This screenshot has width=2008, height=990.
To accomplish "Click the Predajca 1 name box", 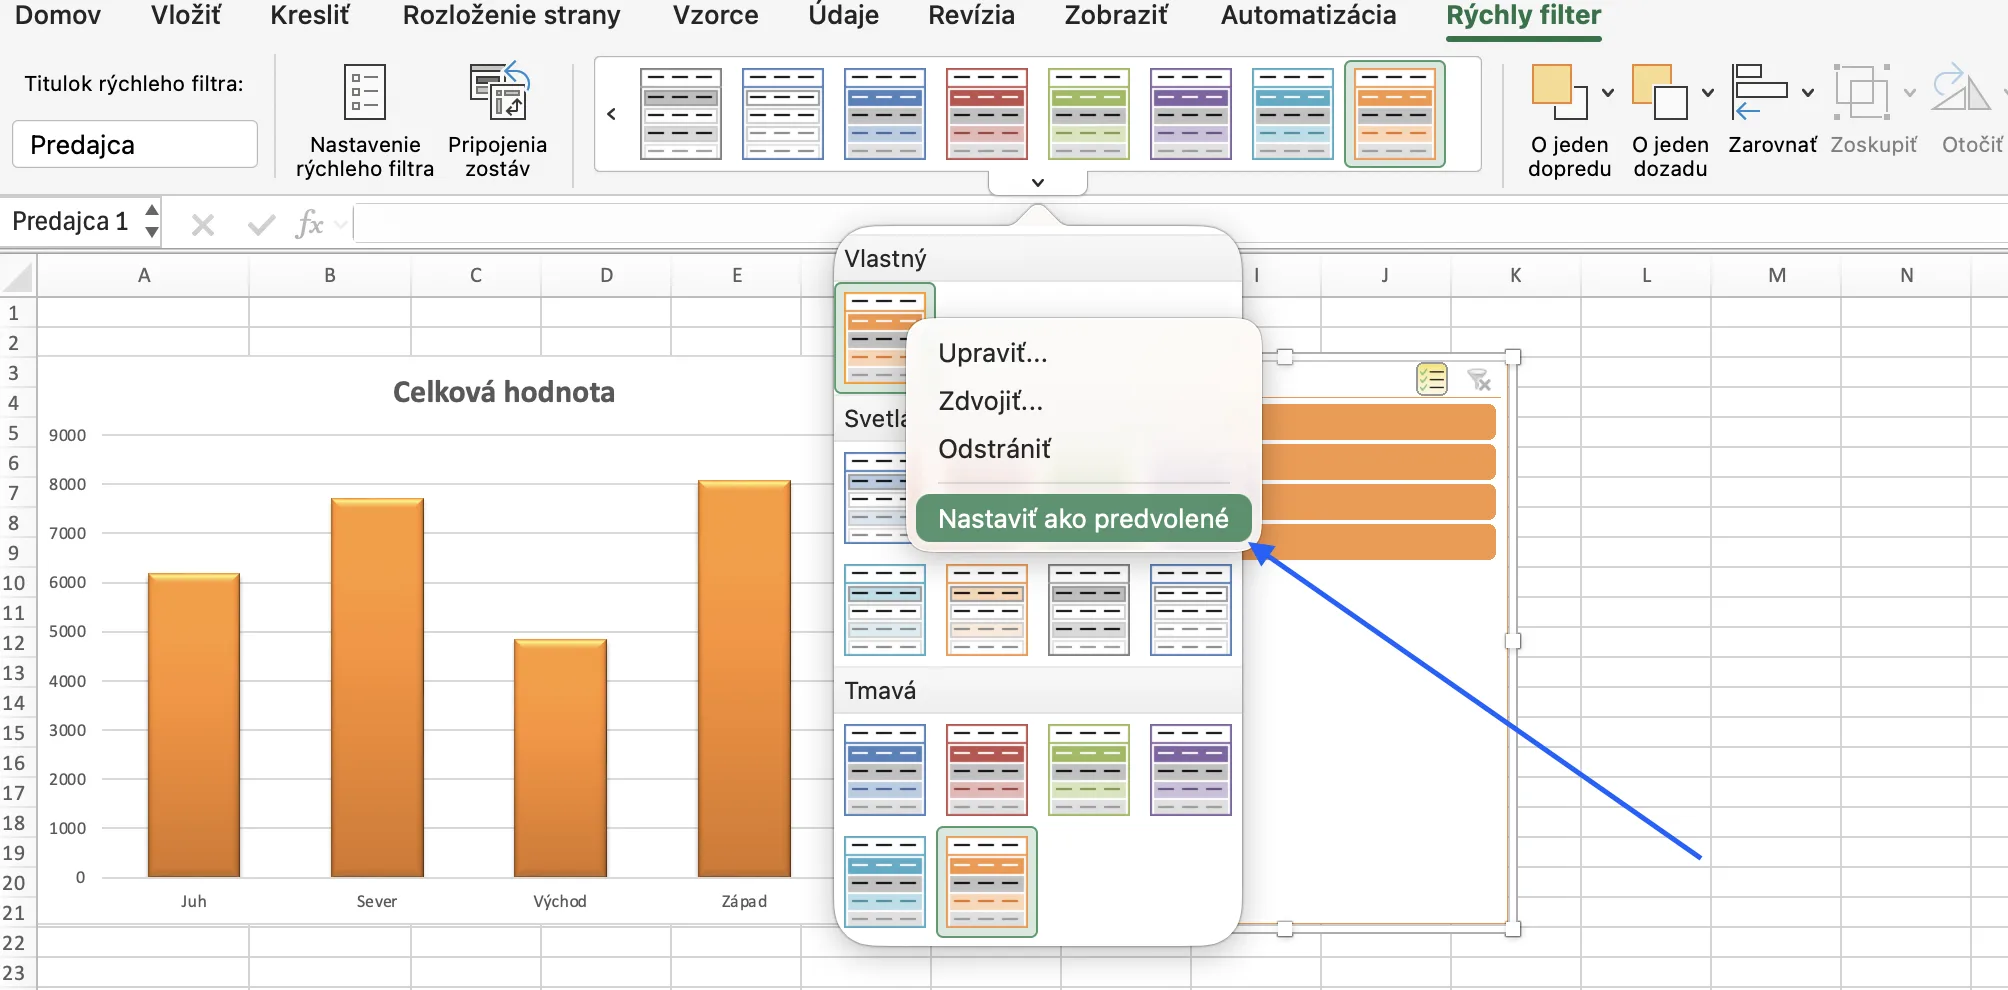I will click(70, 221).
